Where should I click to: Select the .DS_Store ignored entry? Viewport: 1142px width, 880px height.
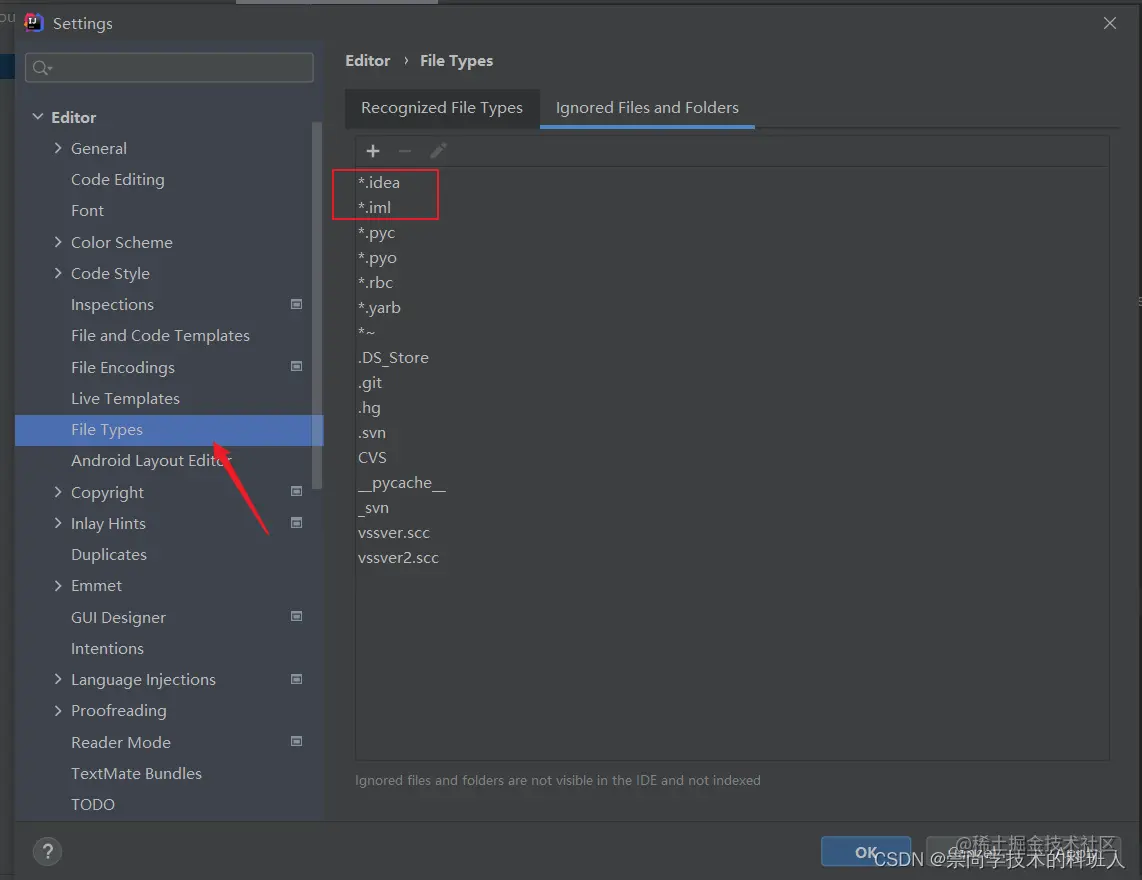(x=732, y=358)
